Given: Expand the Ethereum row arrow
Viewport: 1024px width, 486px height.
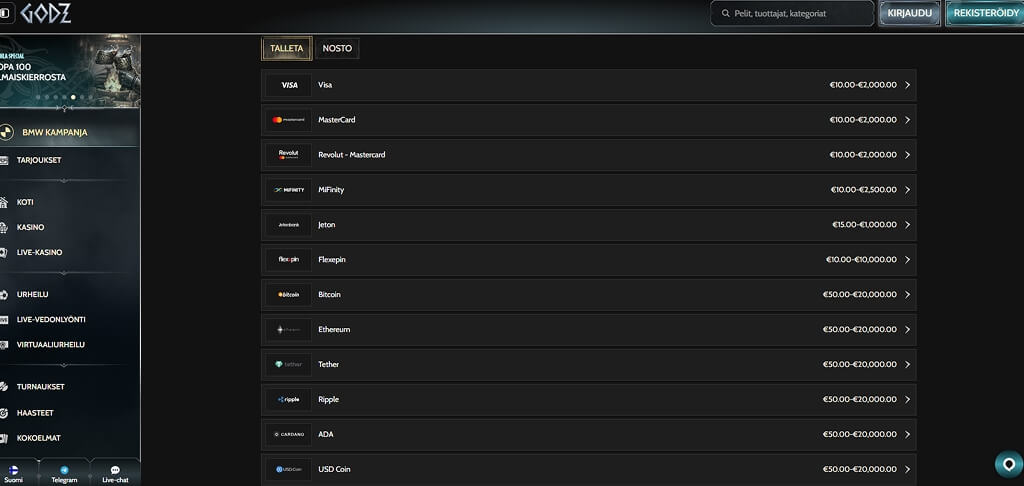Looking at the screenshot, I should click(908, 329).
